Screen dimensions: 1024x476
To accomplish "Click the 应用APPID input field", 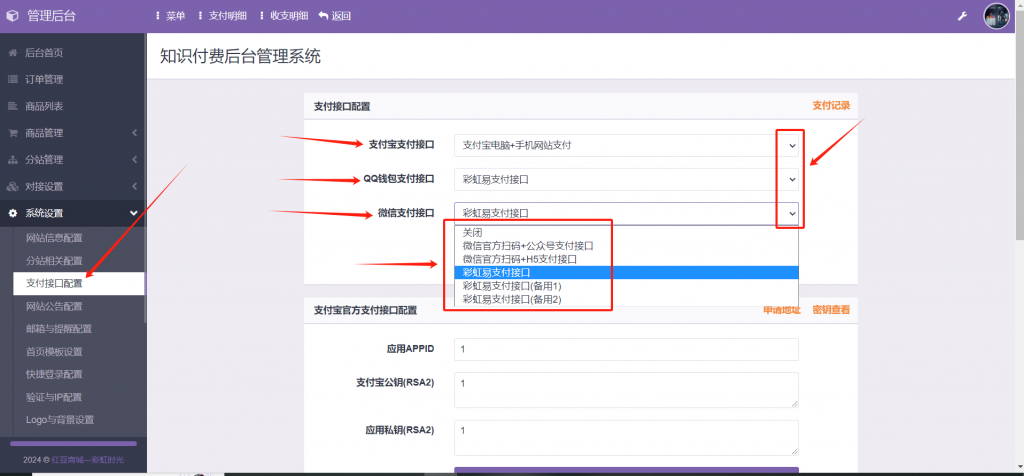I will pyautogui.click(x=626, y=349).
